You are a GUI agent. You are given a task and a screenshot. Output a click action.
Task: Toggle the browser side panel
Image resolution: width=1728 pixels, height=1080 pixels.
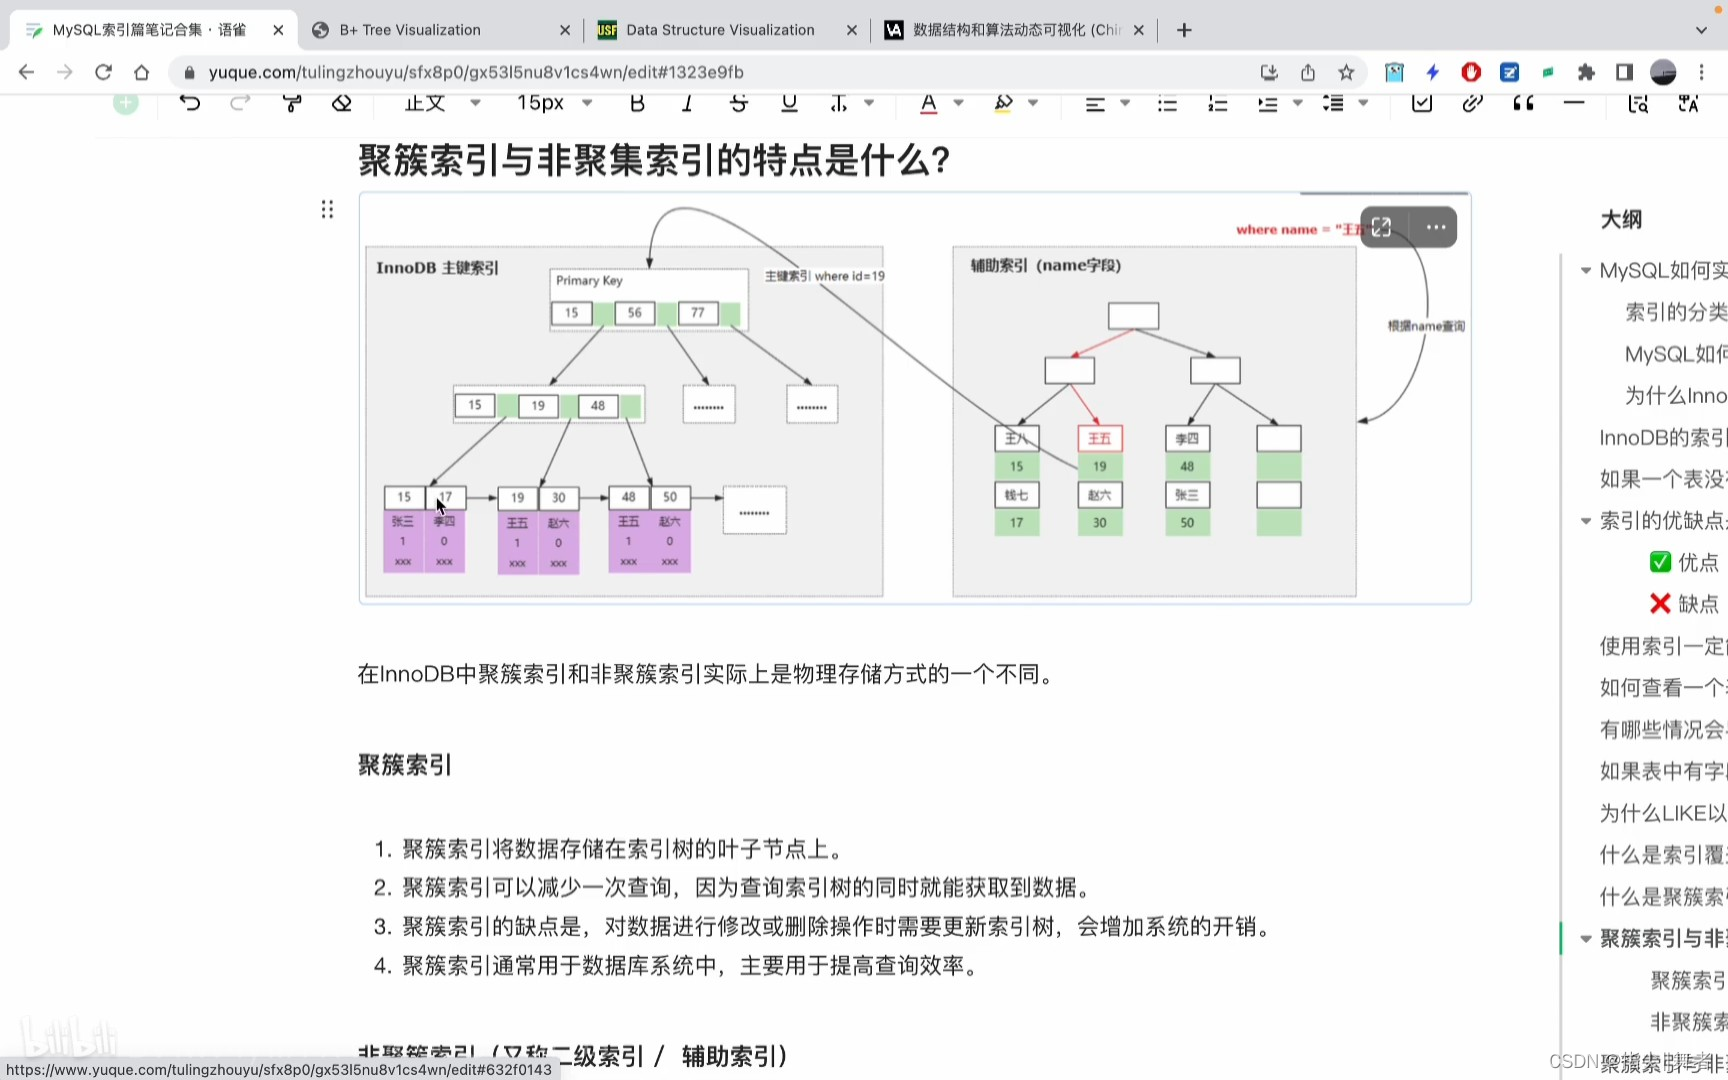pyautogui.click(x=1624, y=72)
